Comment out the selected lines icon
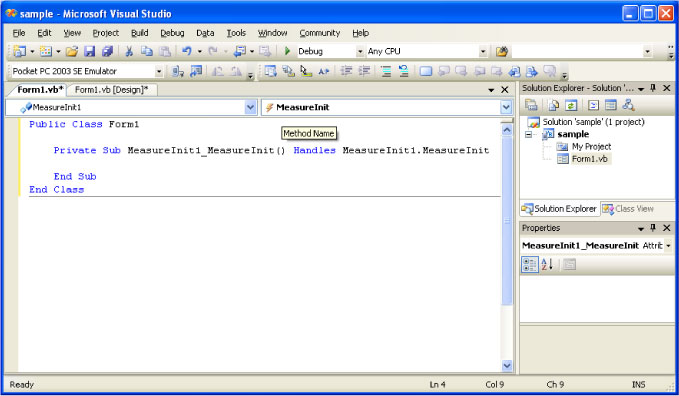 pos(386,71)
